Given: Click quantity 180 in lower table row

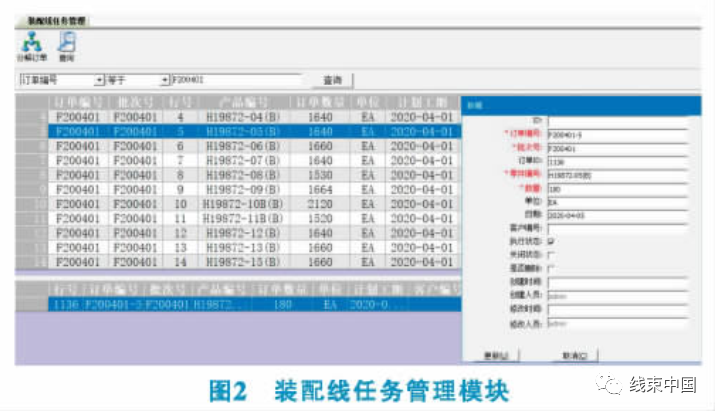Looking at the screenshot, I should [x=282, y=304].
